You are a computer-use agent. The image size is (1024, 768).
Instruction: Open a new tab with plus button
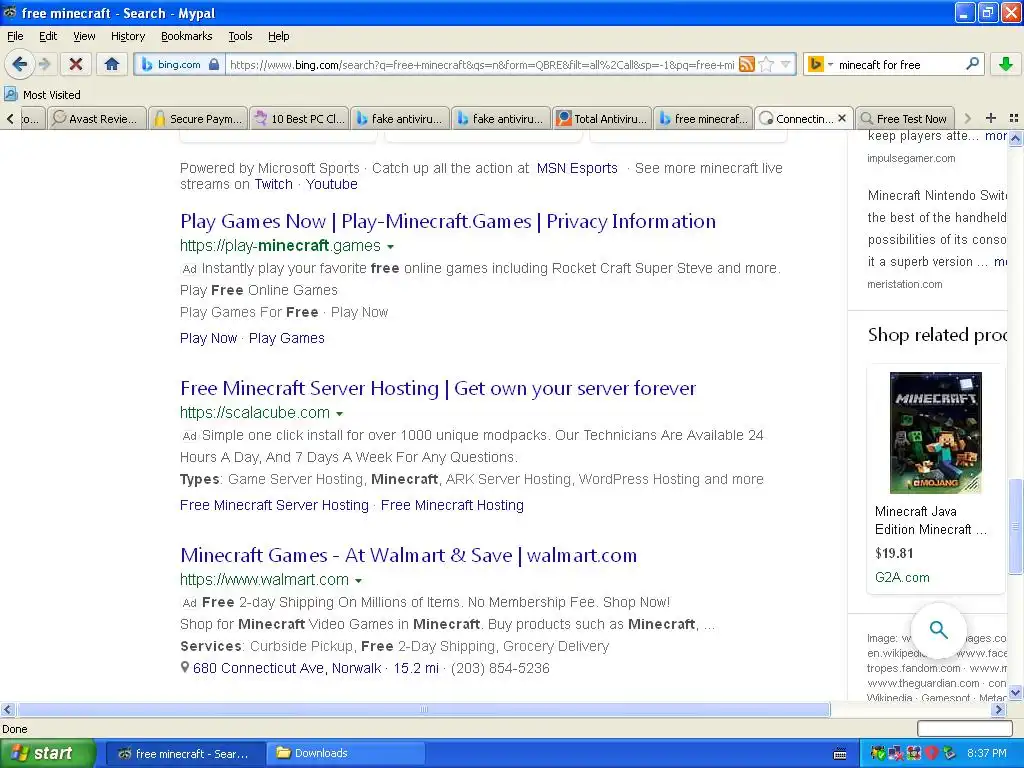[x=991, y=118]
